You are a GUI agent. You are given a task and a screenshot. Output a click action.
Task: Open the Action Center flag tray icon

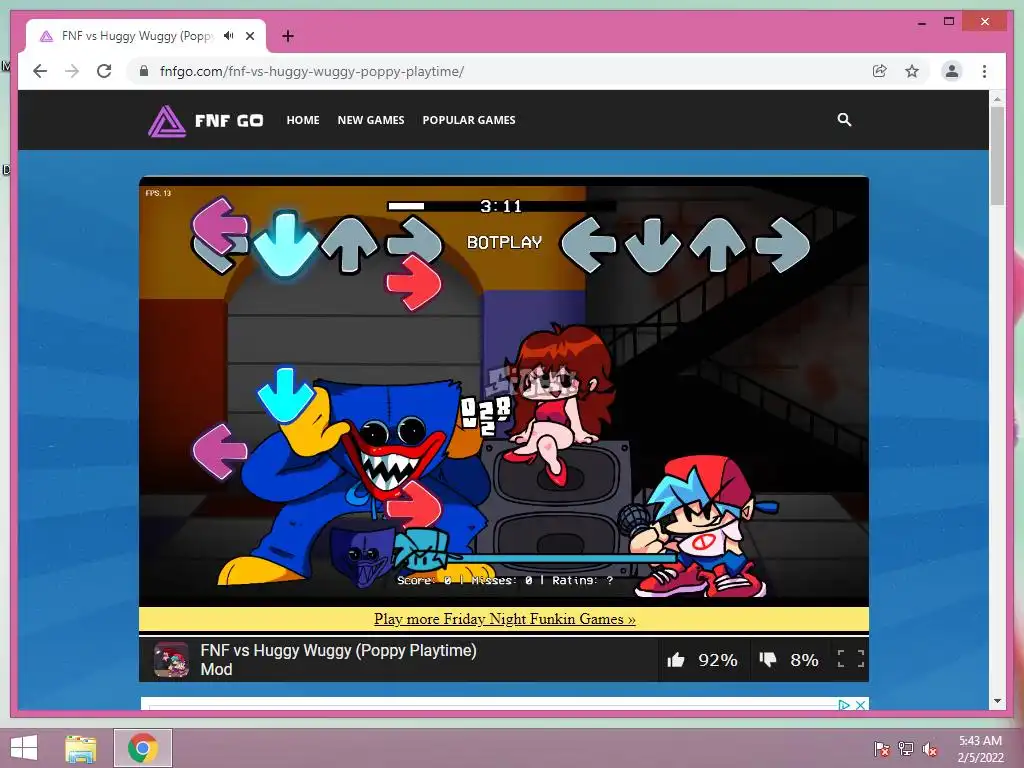click(882, 749)
